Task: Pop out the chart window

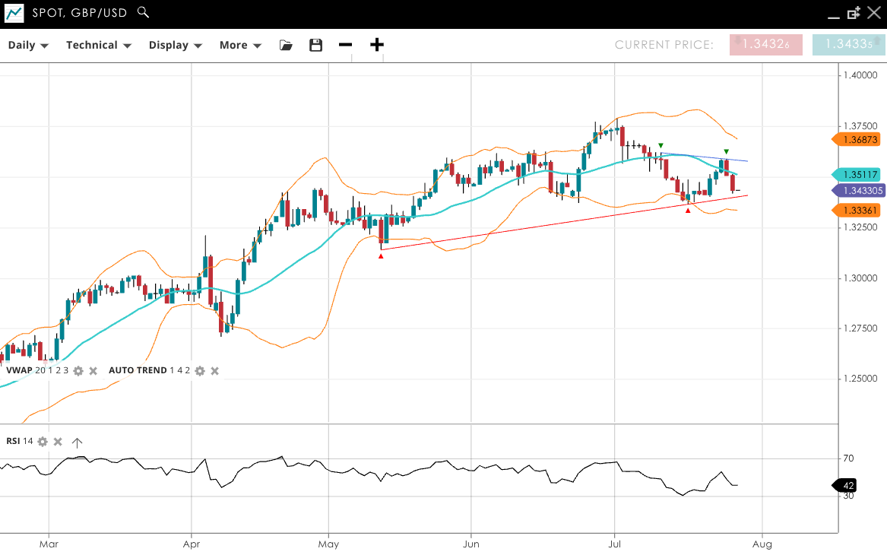Action: coord(853,13)
